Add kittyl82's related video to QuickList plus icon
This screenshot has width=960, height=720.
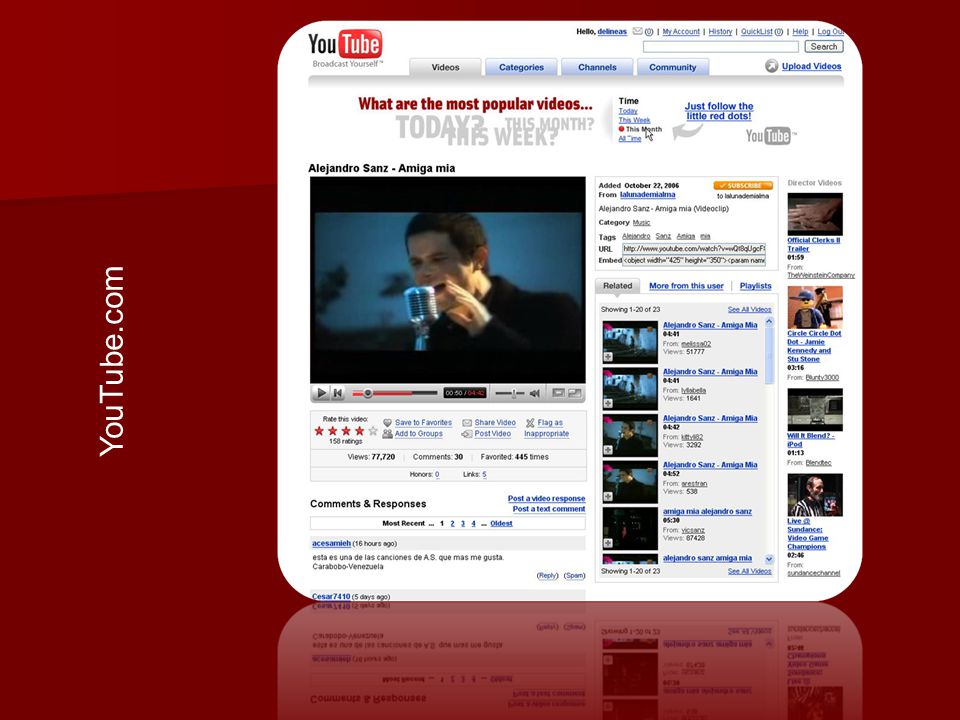(x=608, y=449)
